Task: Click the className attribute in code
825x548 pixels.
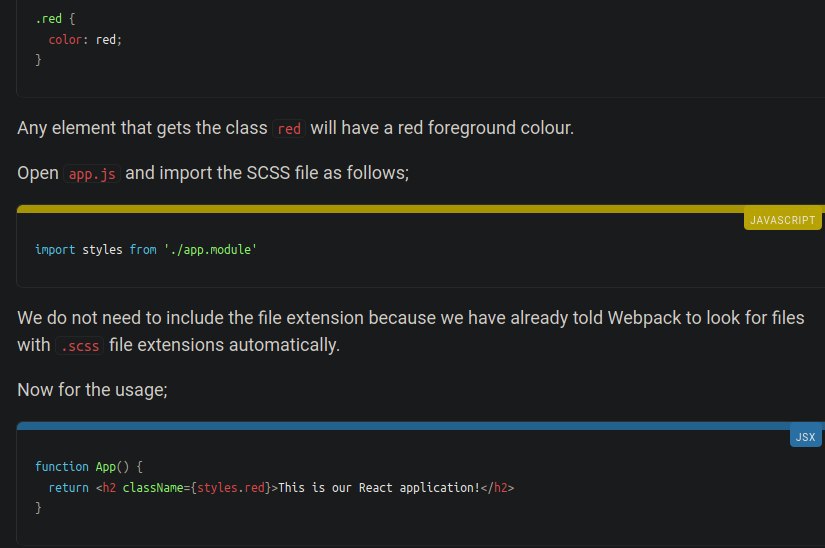Action: coord(153,488)
